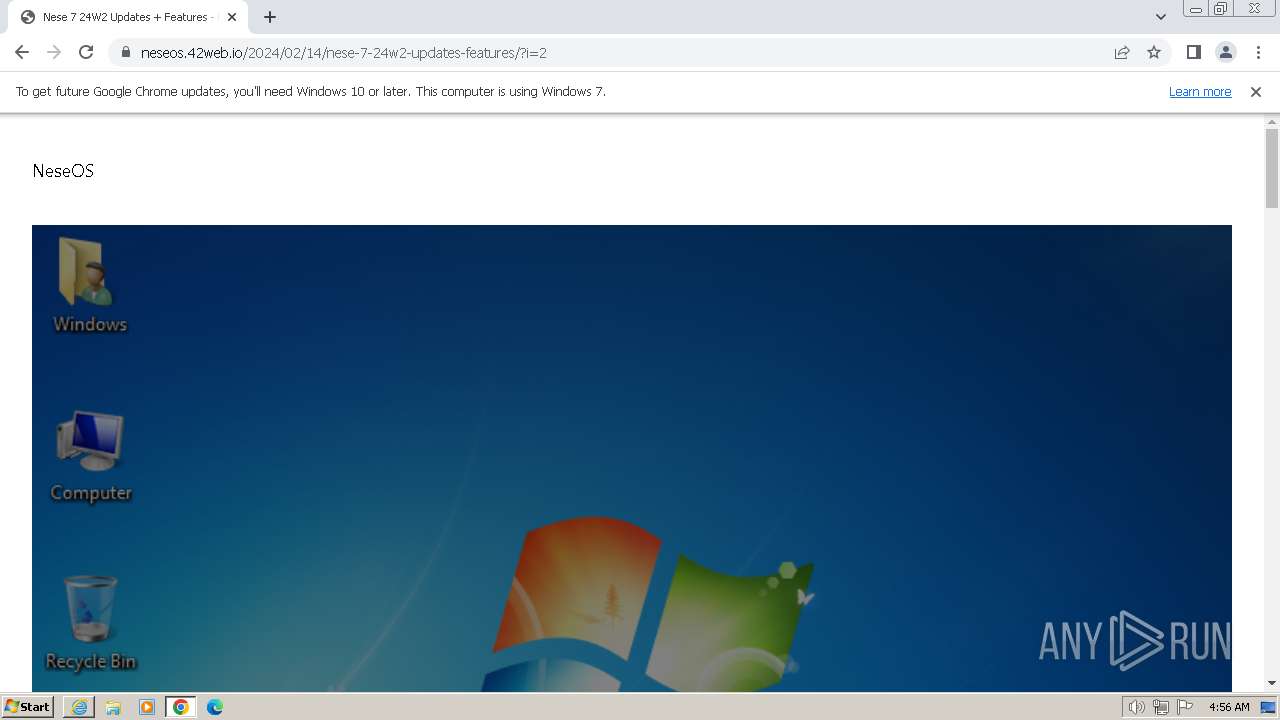Select the Nese 7 24W2 Updates tab
1280x720 pixels.
coord(126,17)
